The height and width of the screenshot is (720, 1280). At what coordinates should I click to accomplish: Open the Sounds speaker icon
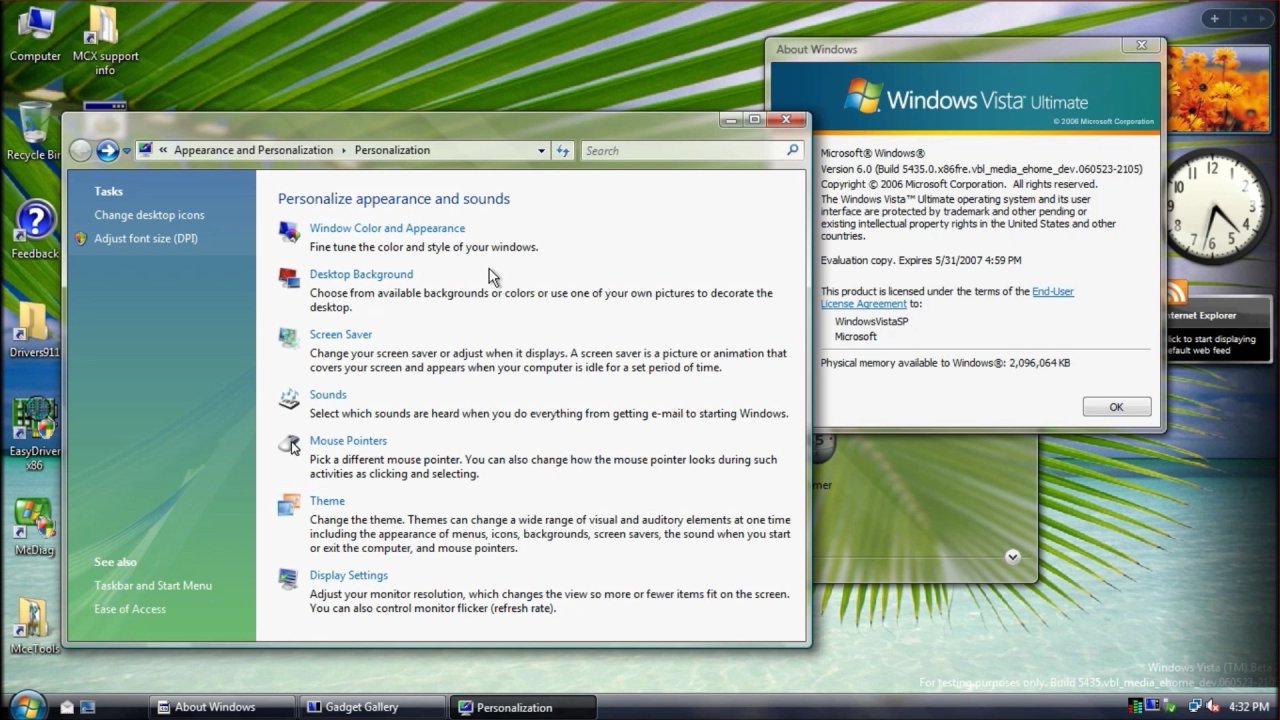tap(289, 398)
